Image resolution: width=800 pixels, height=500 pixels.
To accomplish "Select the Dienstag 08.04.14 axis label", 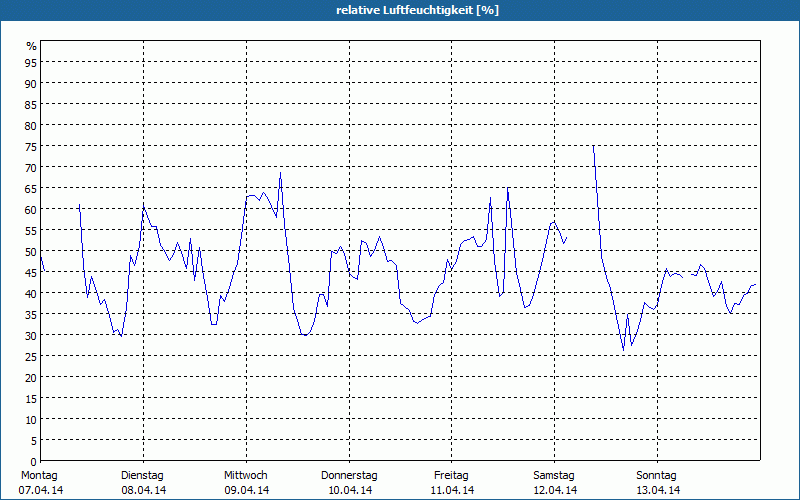I will point(143,483).
